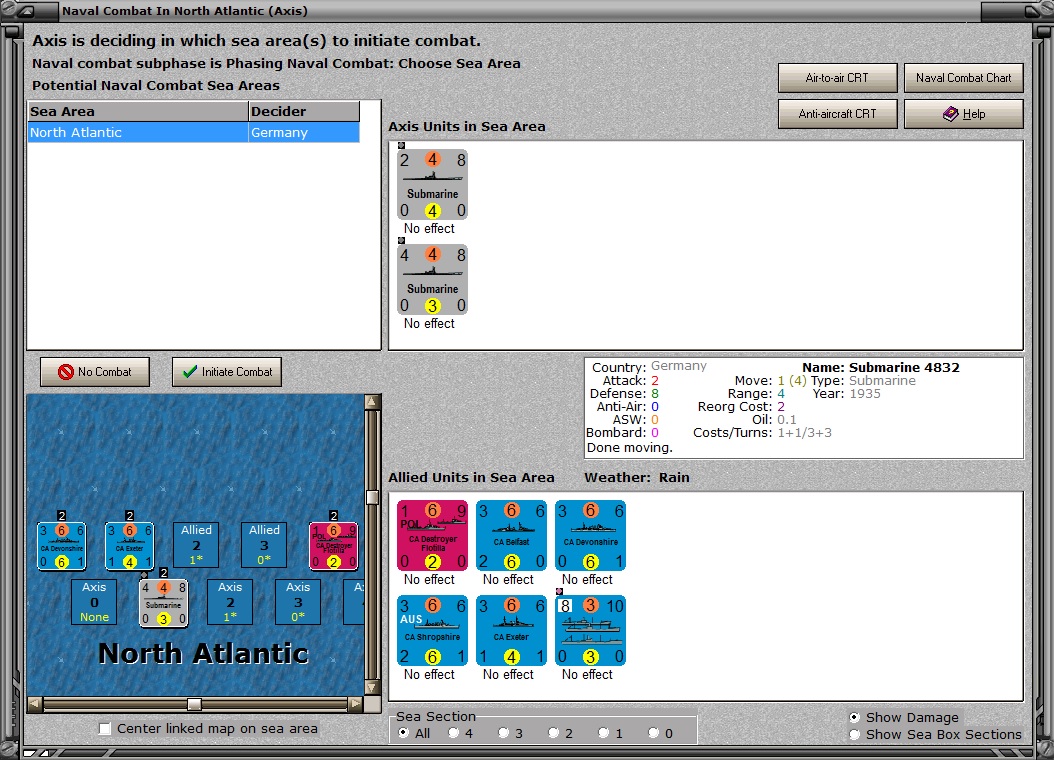This screenshot has width=1054, height=760.
Task: Select the Axis submarine counter with attack 2
Action: pos(432,185)
